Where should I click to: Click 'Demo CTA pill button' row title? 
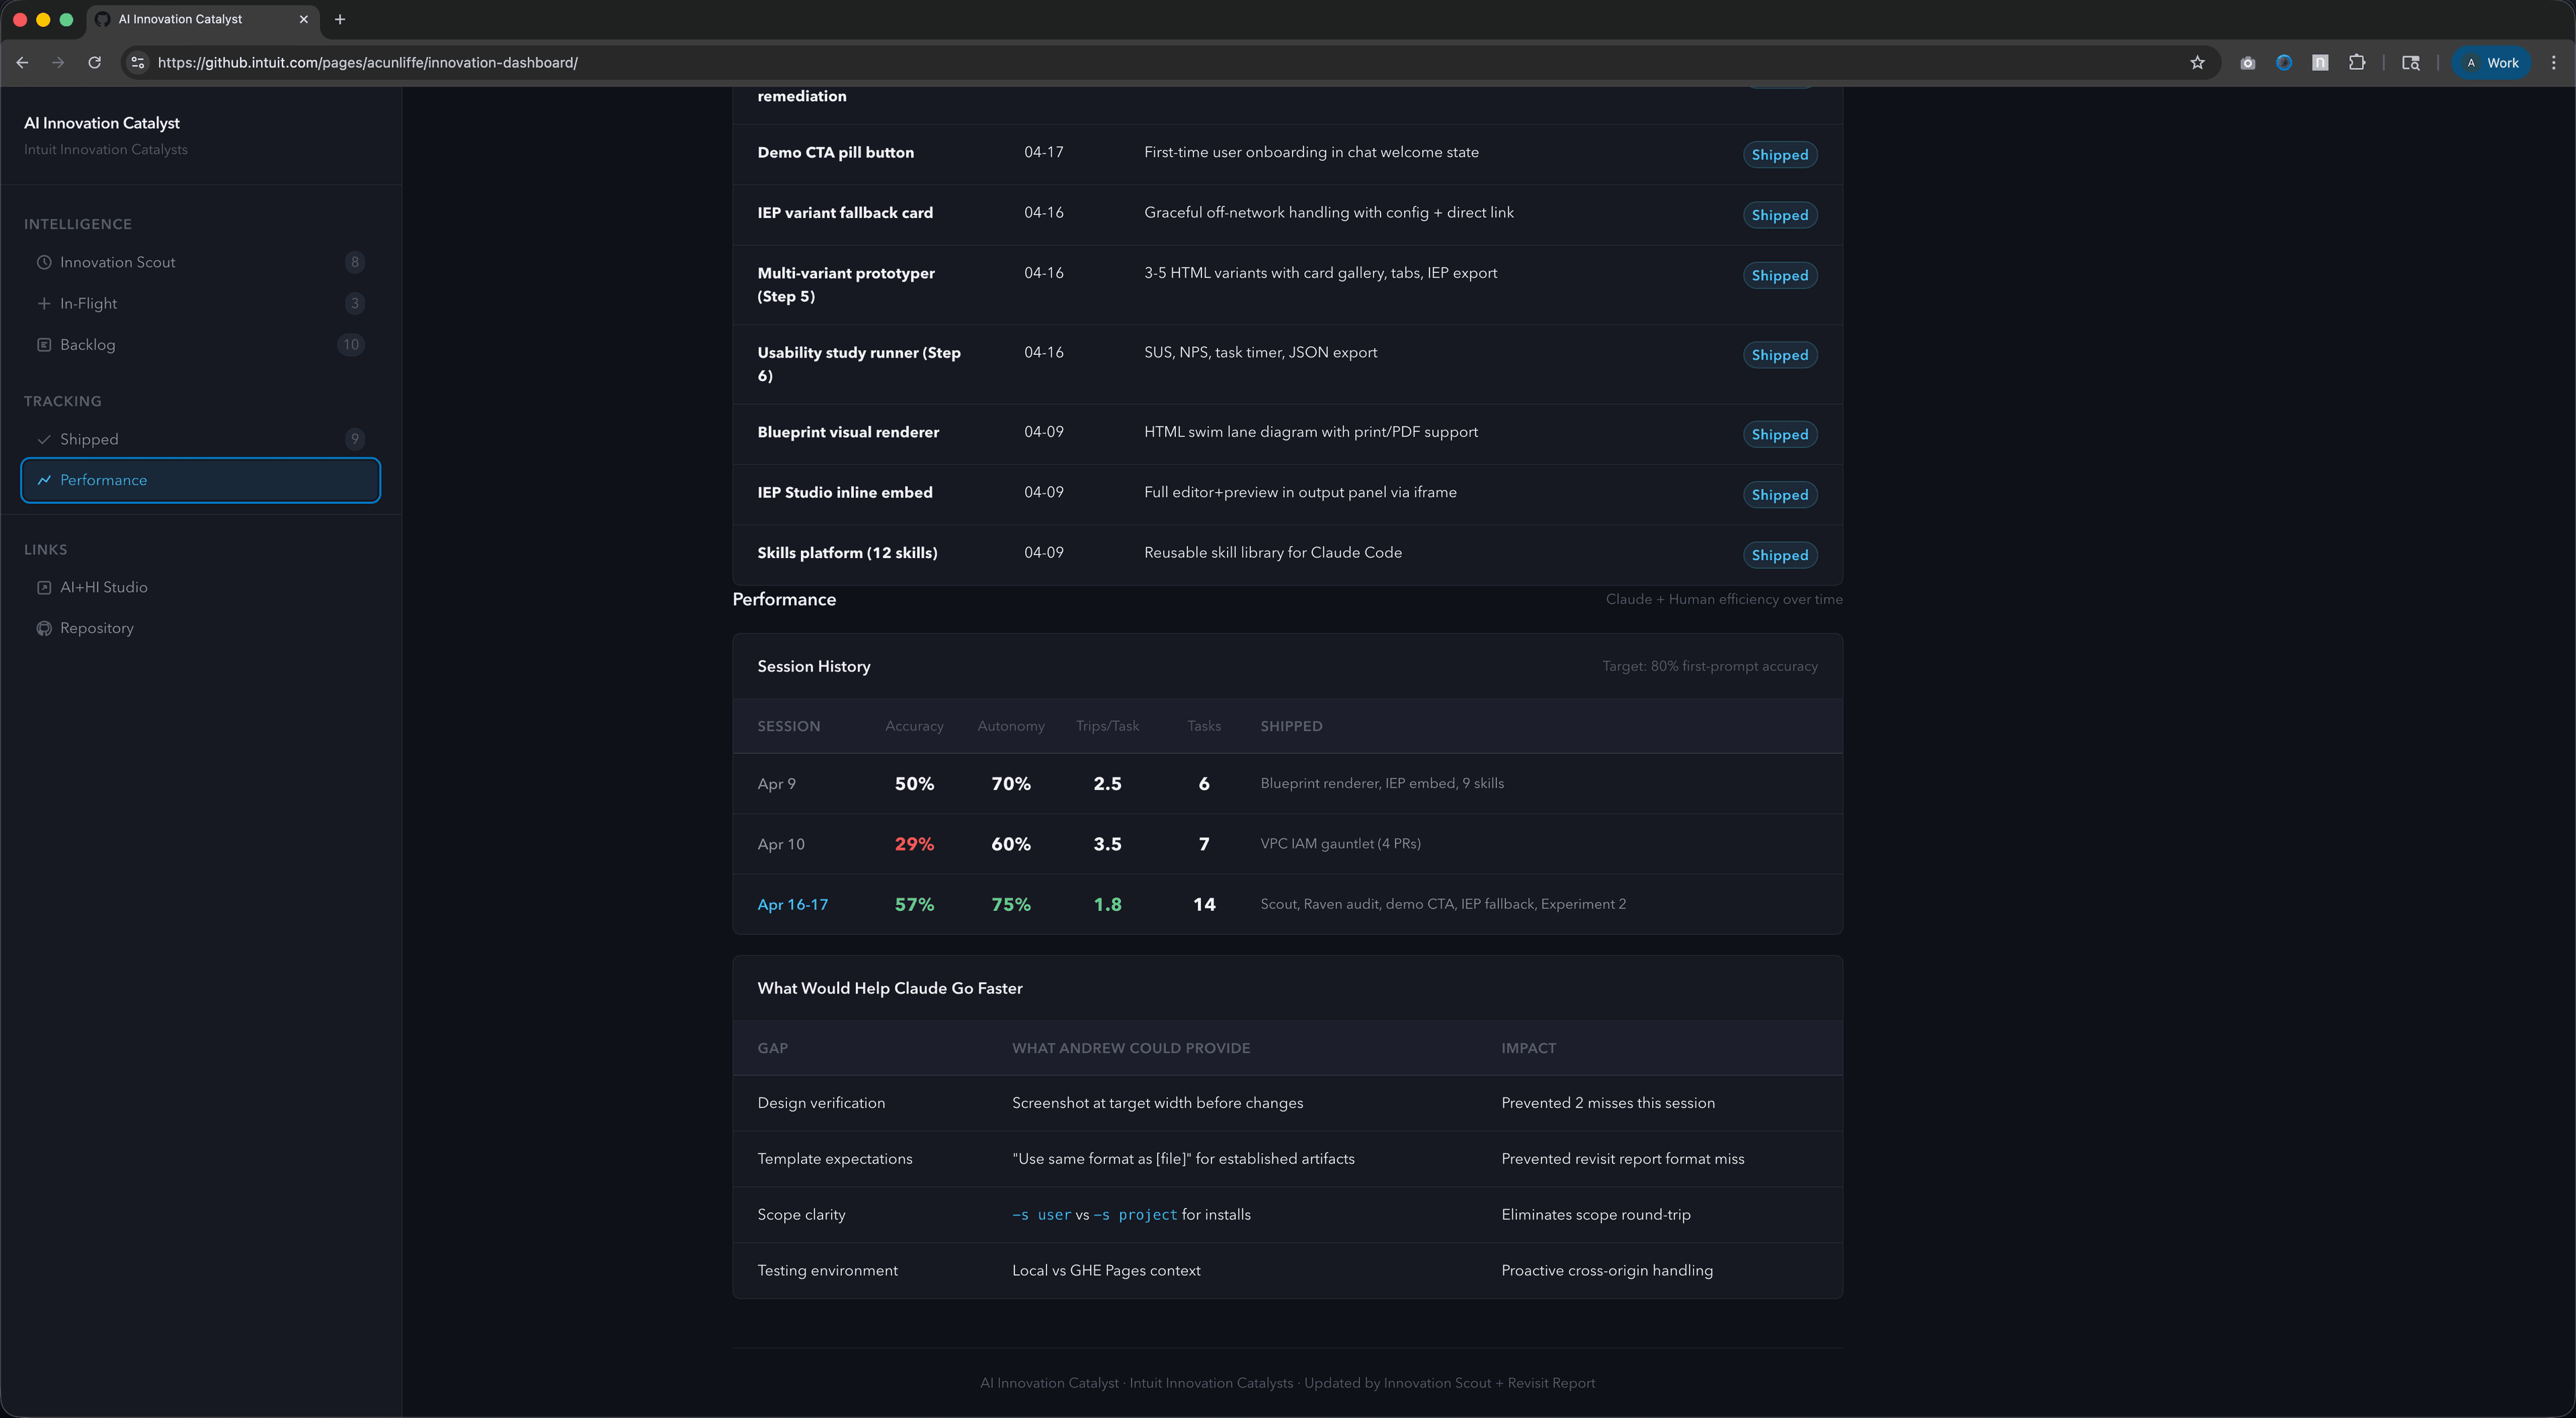click(835, 152)
